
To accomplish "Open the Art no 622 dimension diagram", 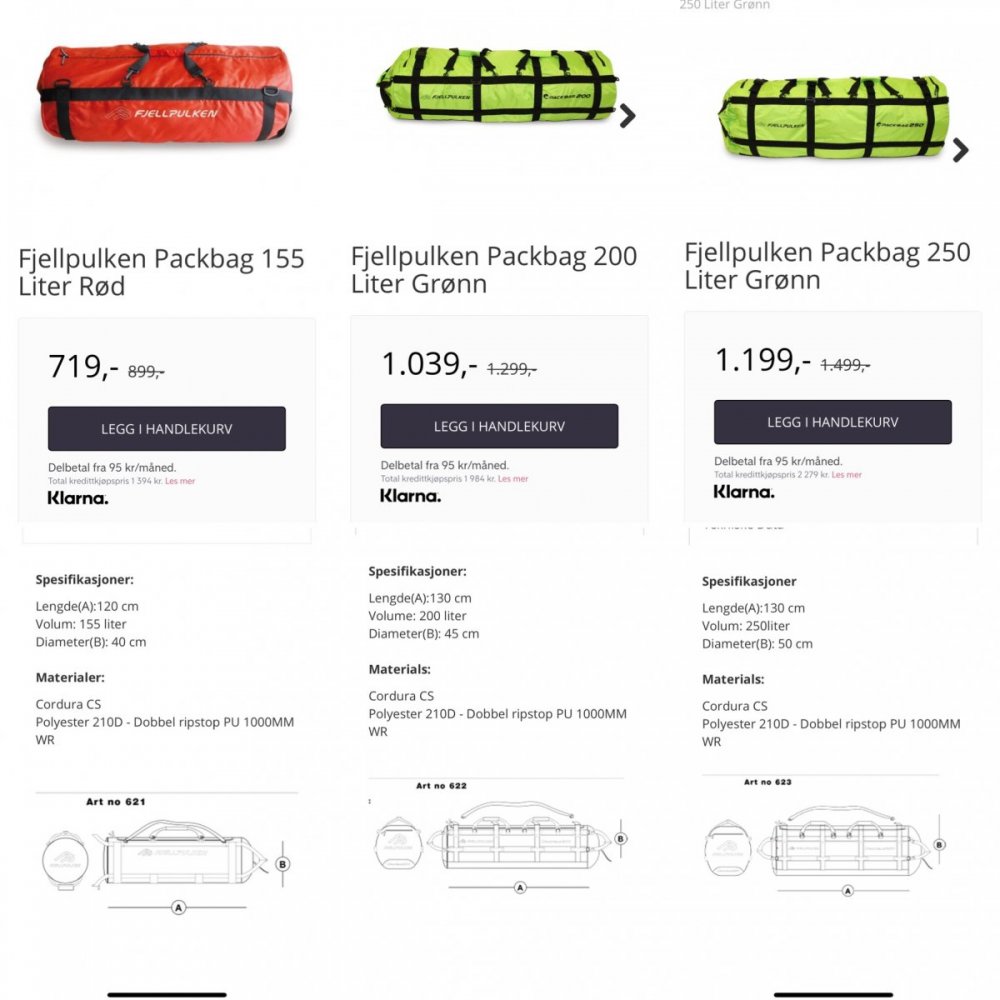I will click(498, 838).
